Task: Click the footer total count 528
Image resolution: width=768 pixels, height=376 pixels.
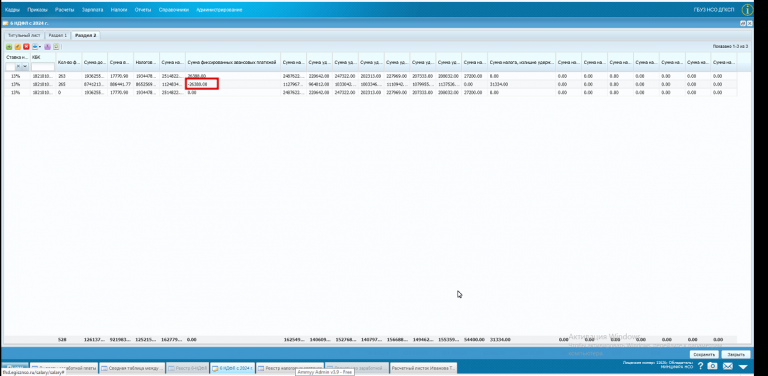Action: pos(62,339)
